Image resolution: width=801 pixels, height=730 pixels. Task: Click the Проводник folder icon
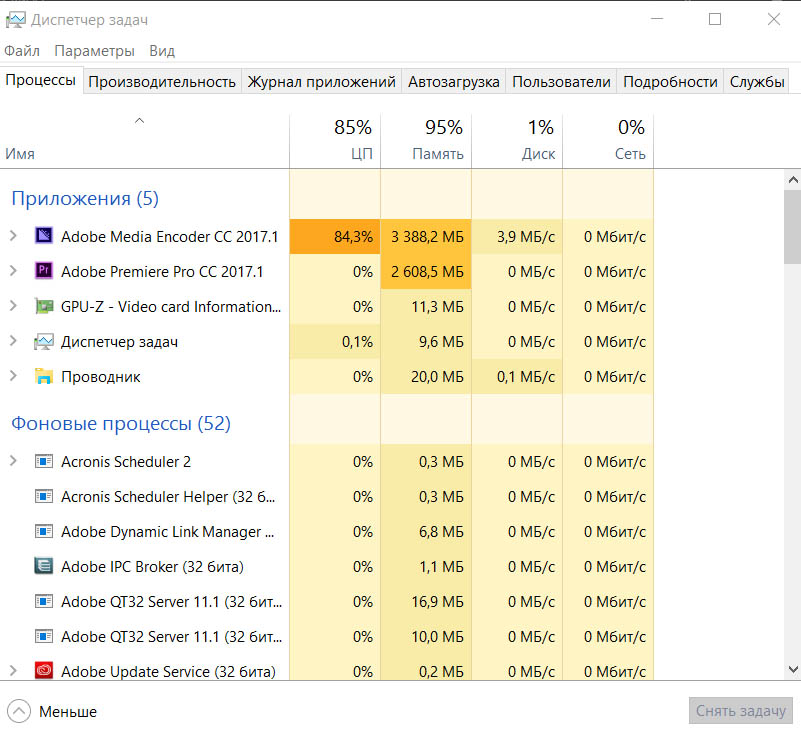click(x=44, y=376)
